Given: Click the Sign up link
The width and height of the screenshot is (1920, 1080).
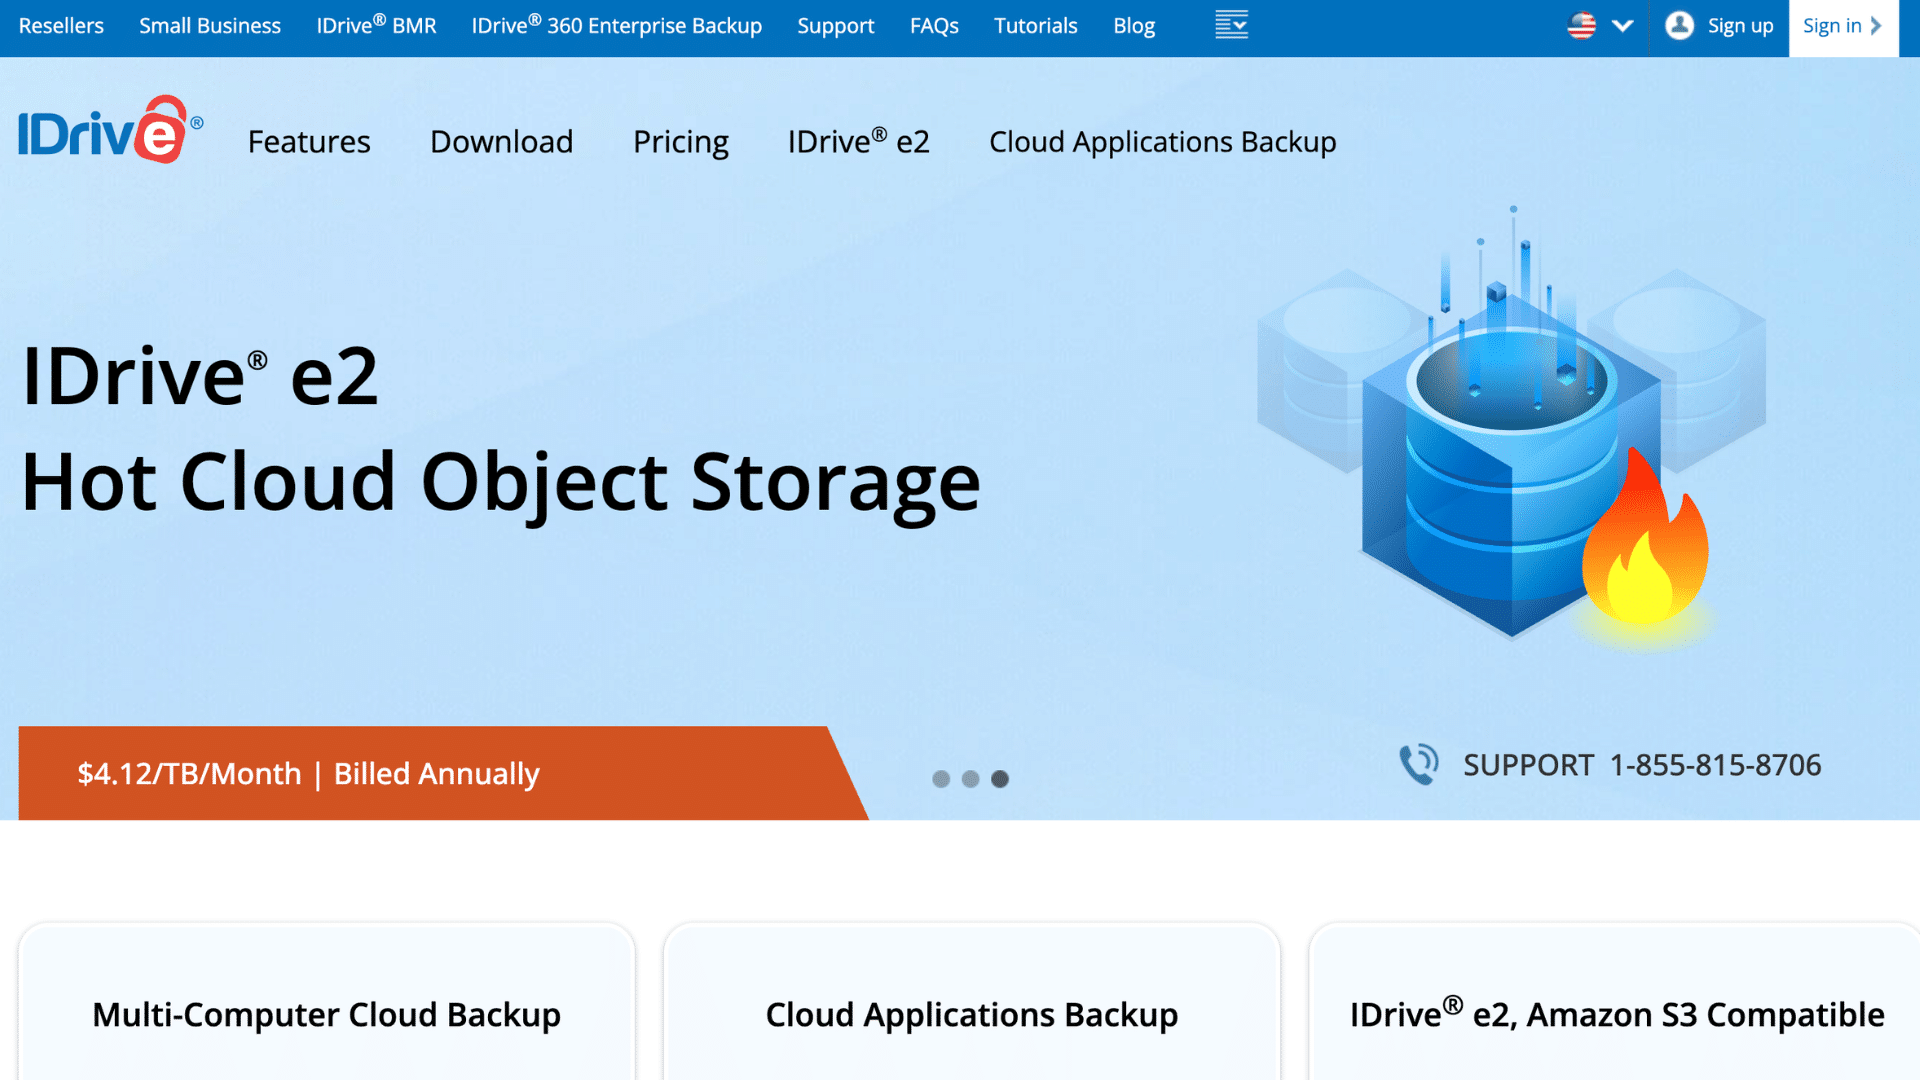Looking at the screenshot, I should coord(1740,27).
